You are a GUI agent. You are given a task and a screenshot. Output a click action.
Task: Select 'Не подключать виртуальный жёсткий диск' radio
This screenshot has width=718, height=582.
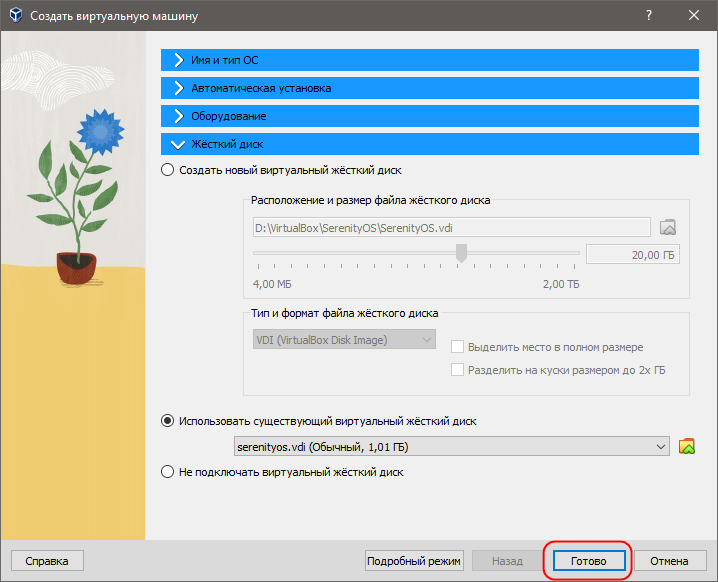click(x=168, y=472)
